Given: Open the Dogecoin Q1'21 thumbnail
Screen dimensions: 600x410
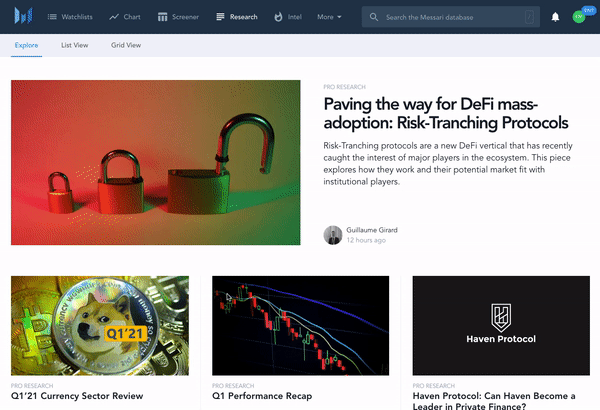Looking at the screenshot, I should (x=100, y=325).
